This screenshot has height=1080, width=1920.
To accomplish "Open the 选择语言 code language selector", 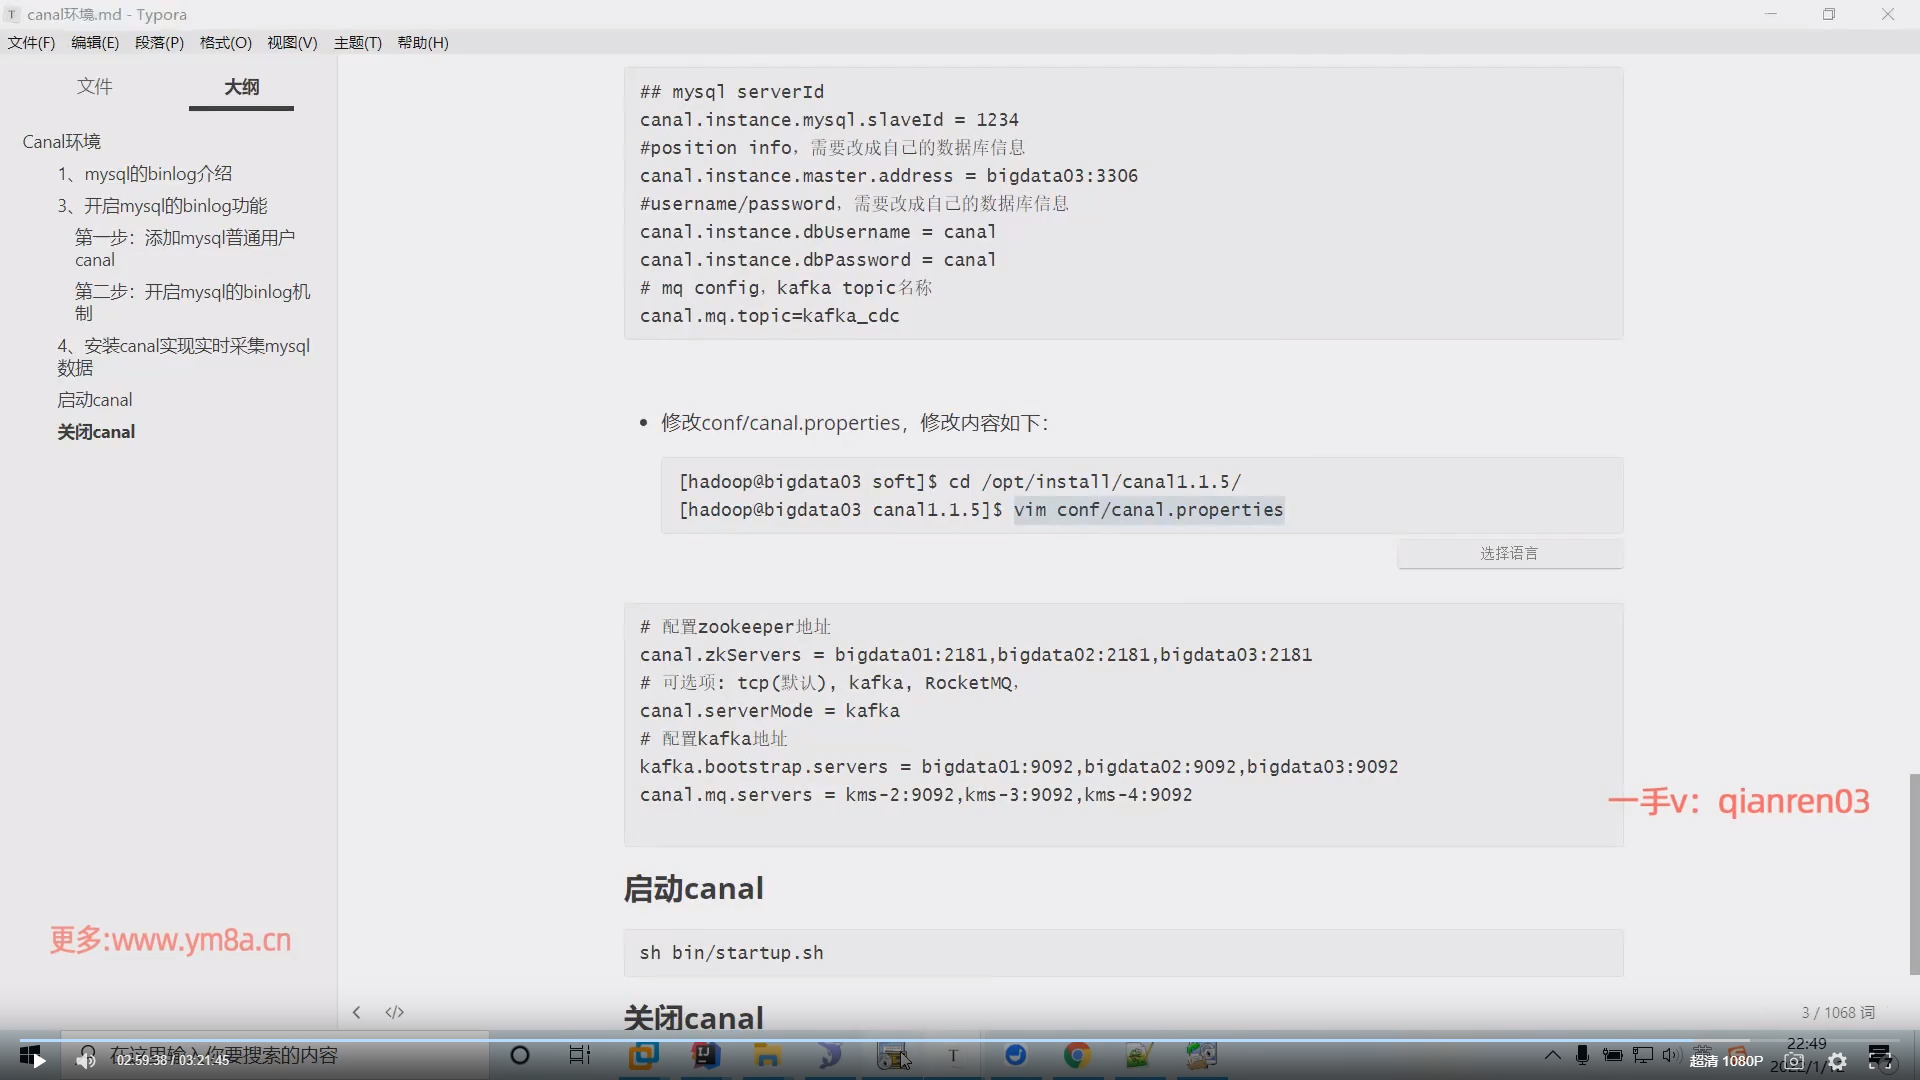I will coord(1509,553).
